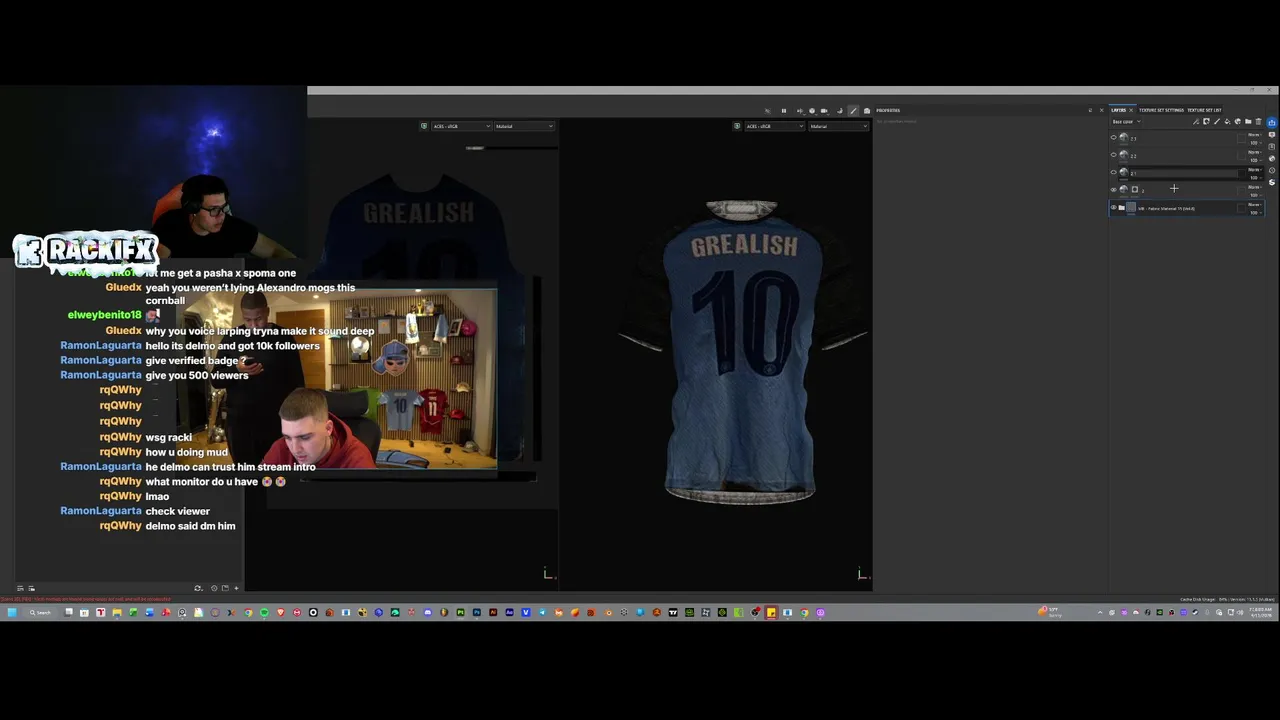
Task: Open the smart material icon in Layers toolbar
Action: point(1238,122)
